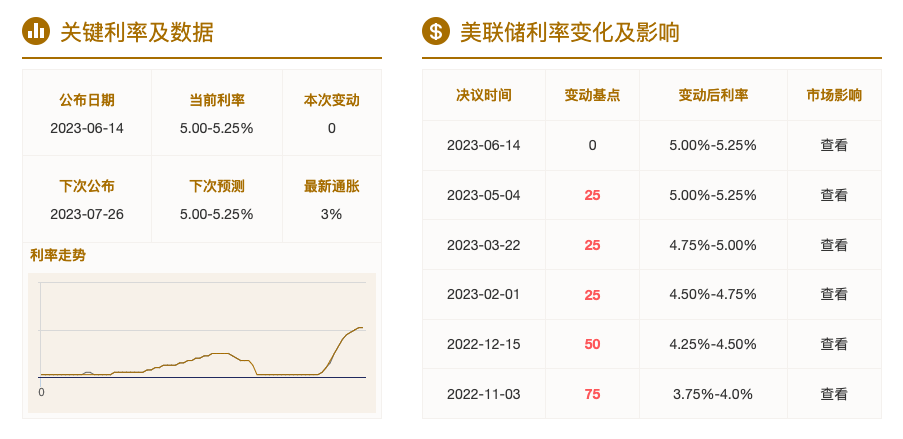Click the bar chart icon beside 关键利率及数据
903x439 pixels.
36,31
